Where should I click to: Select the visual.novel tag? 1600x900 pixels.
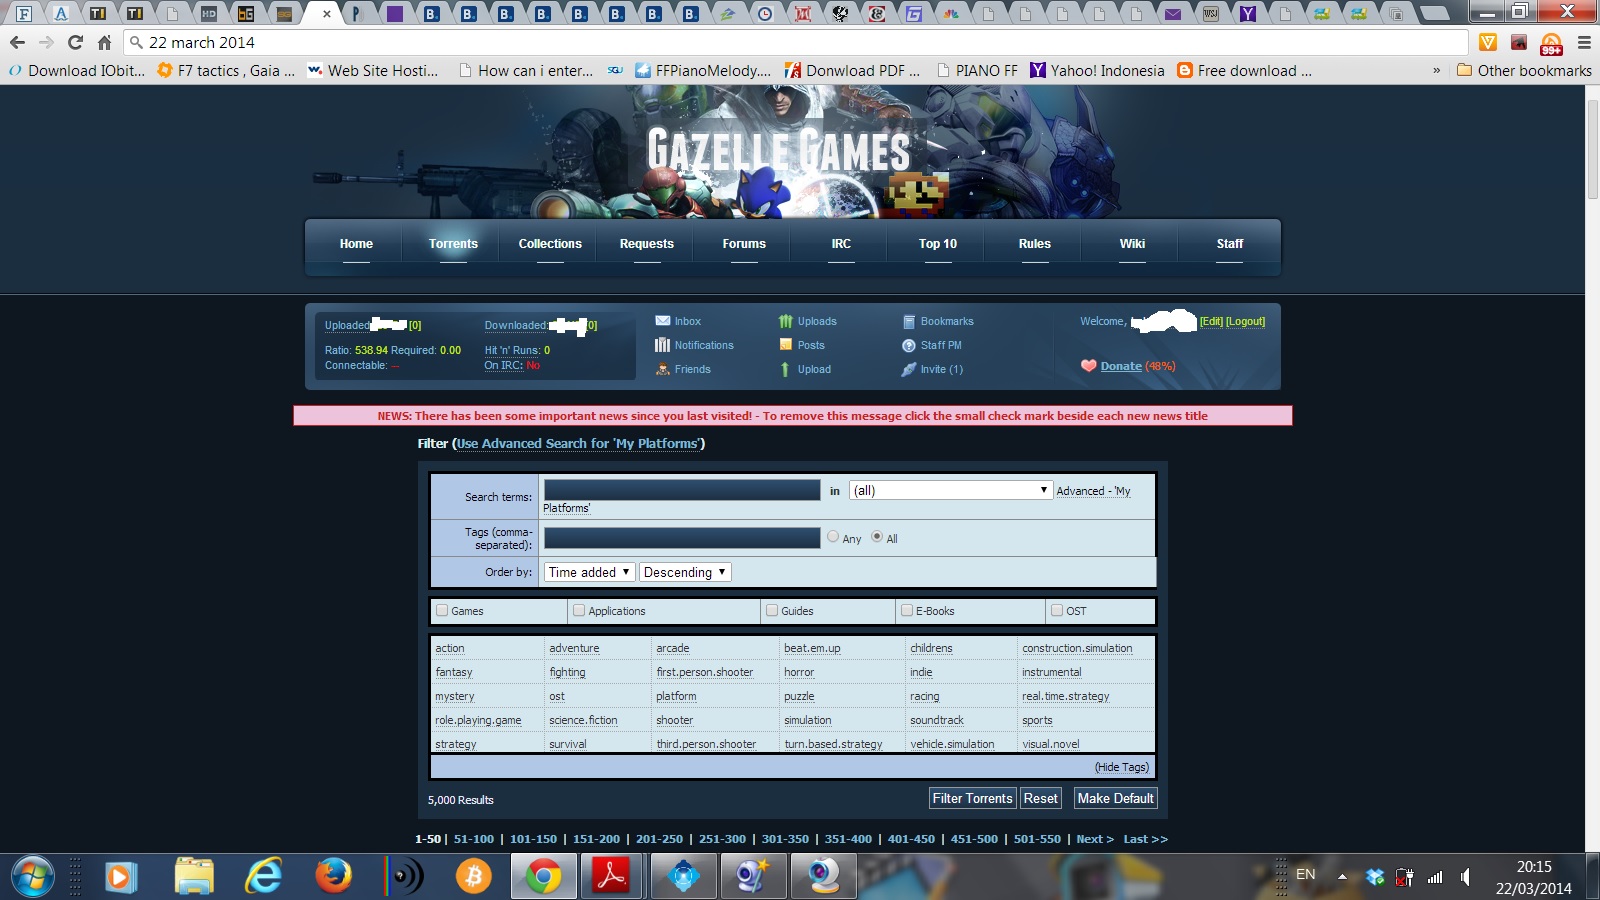click(x=1050, y=744)
